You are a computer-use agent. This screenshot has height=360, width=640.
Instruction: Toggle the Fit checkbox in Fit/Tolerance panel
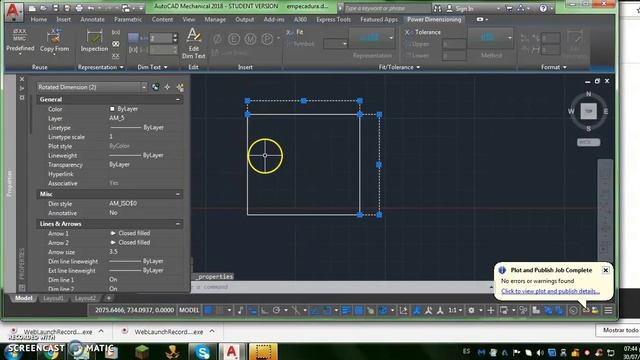[x=295, y=32]
